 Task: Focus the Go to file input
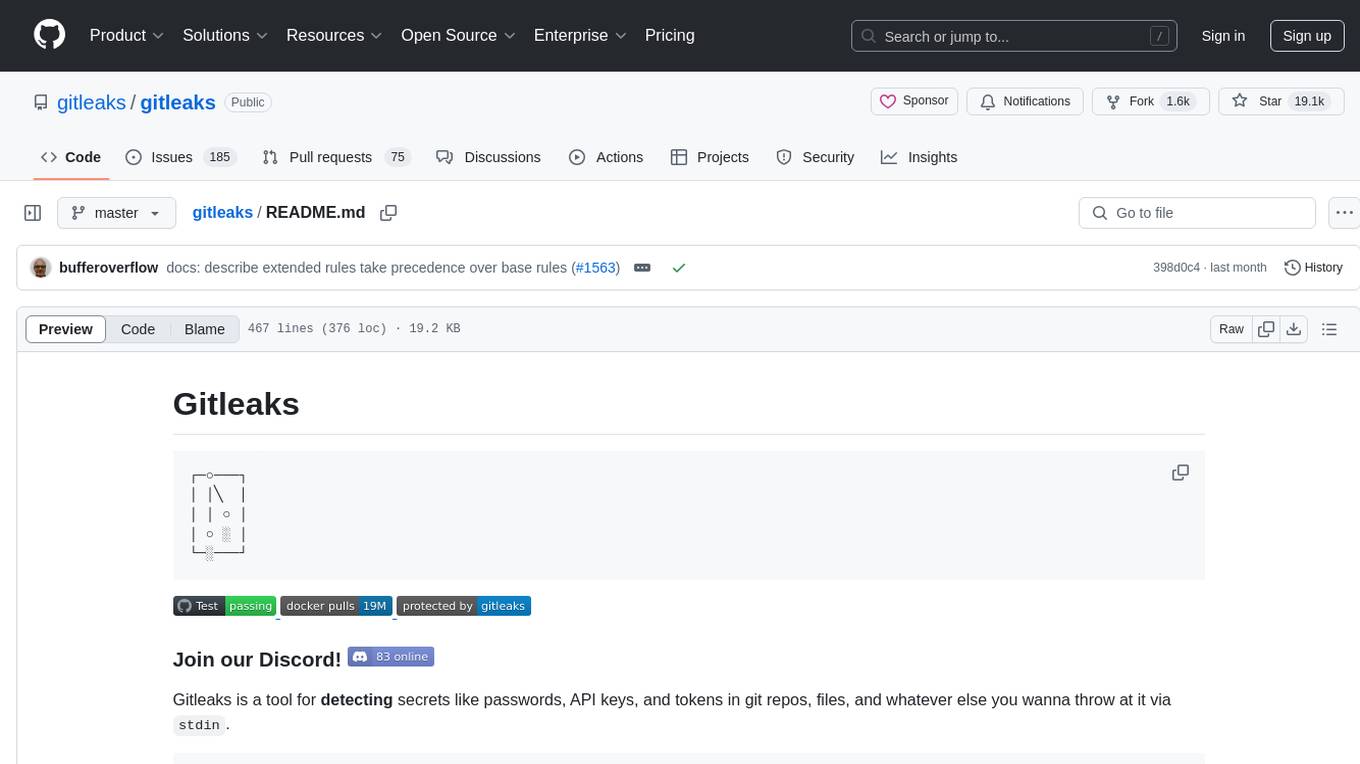click(x=1197, y=213)
